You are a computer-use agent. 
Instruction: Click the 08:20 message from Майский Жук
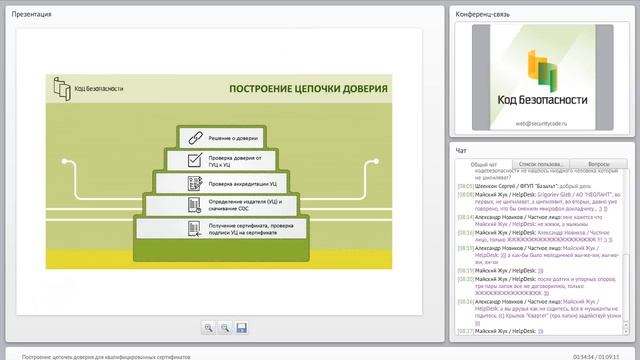coord(537,286)
